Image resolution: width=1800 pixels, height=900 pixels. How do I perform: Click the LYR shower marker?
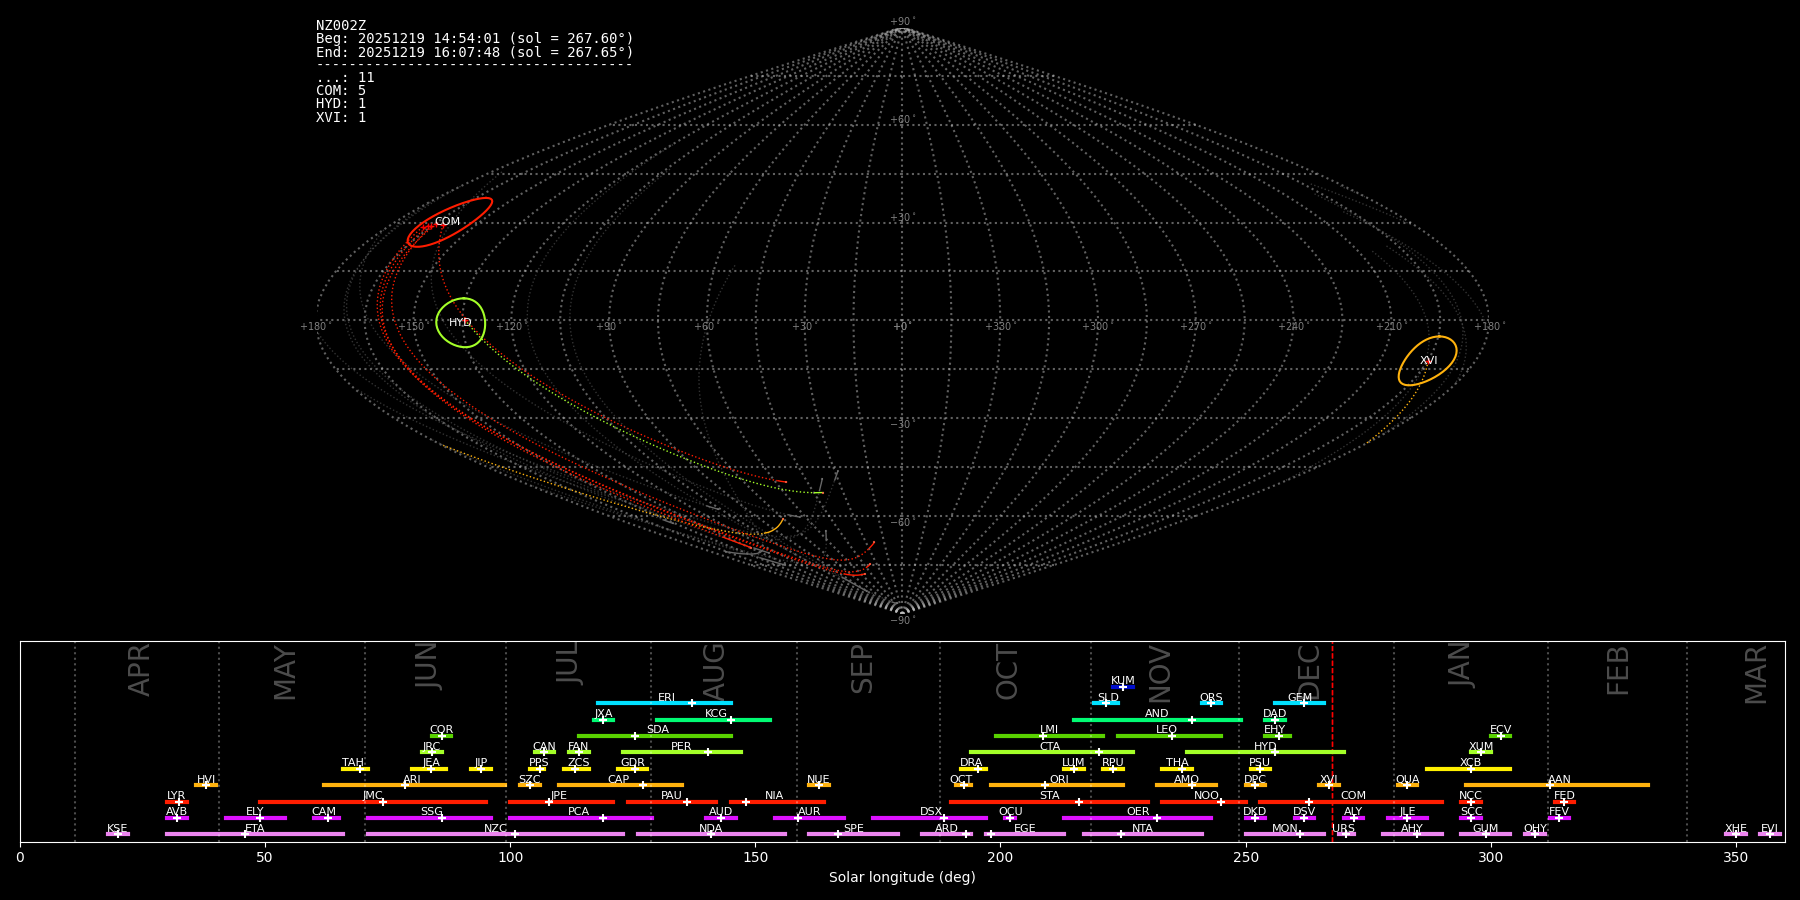(x=179, y=802)
